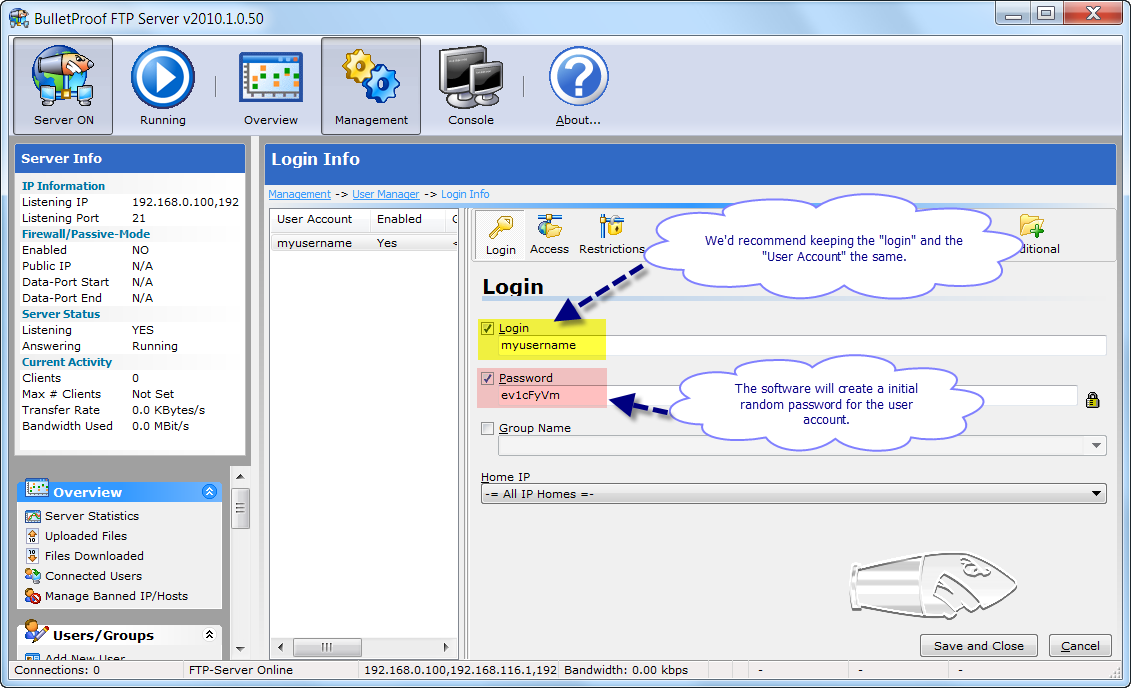Click the user list scroll left arrow
The height and width of the screenshot is (688, 1131).
[x=281, y=647]
